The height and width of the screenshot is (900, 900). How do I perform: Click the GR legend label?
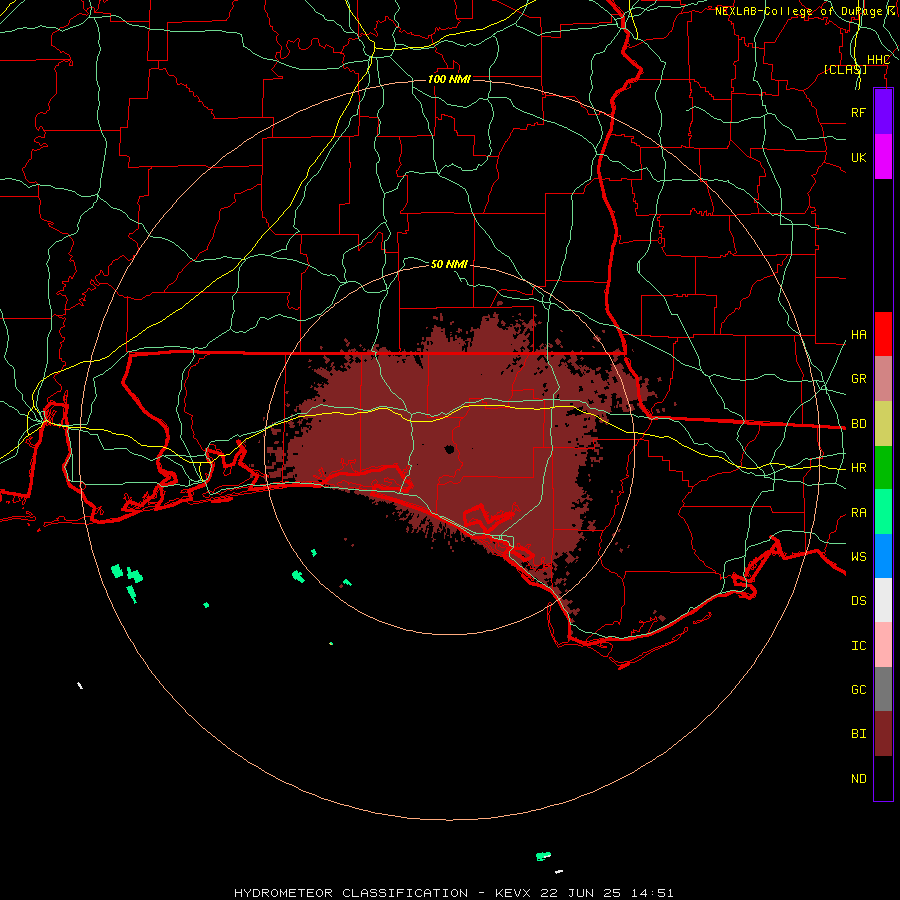pyautogui.click(x=858, y=379)
